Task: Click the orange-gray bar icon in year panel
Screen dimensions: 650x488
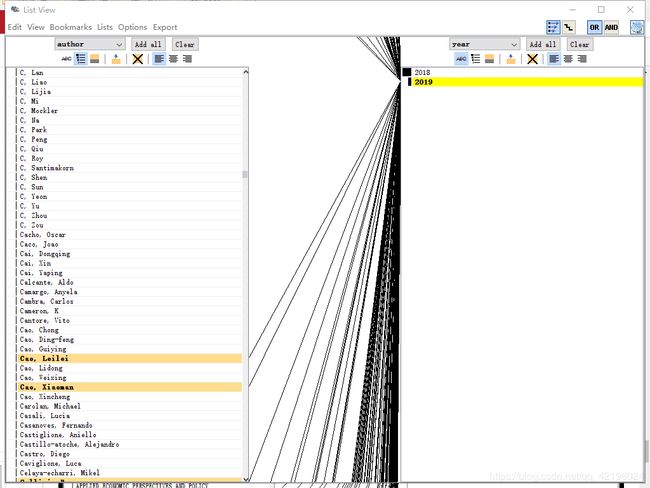Action: coord(490,59)
